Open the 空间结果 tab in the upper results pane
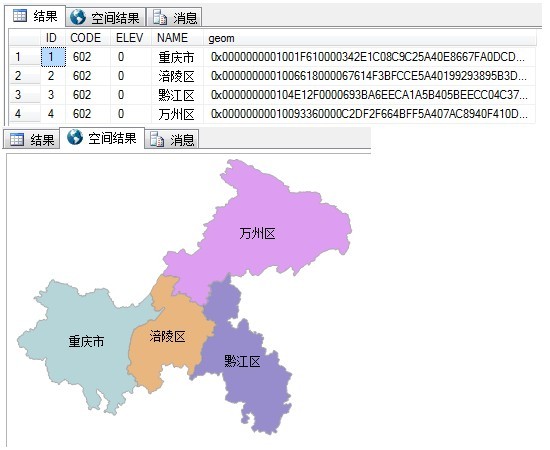Image resolution: width=550 pixels, height=450 pixels. (106, 18)
